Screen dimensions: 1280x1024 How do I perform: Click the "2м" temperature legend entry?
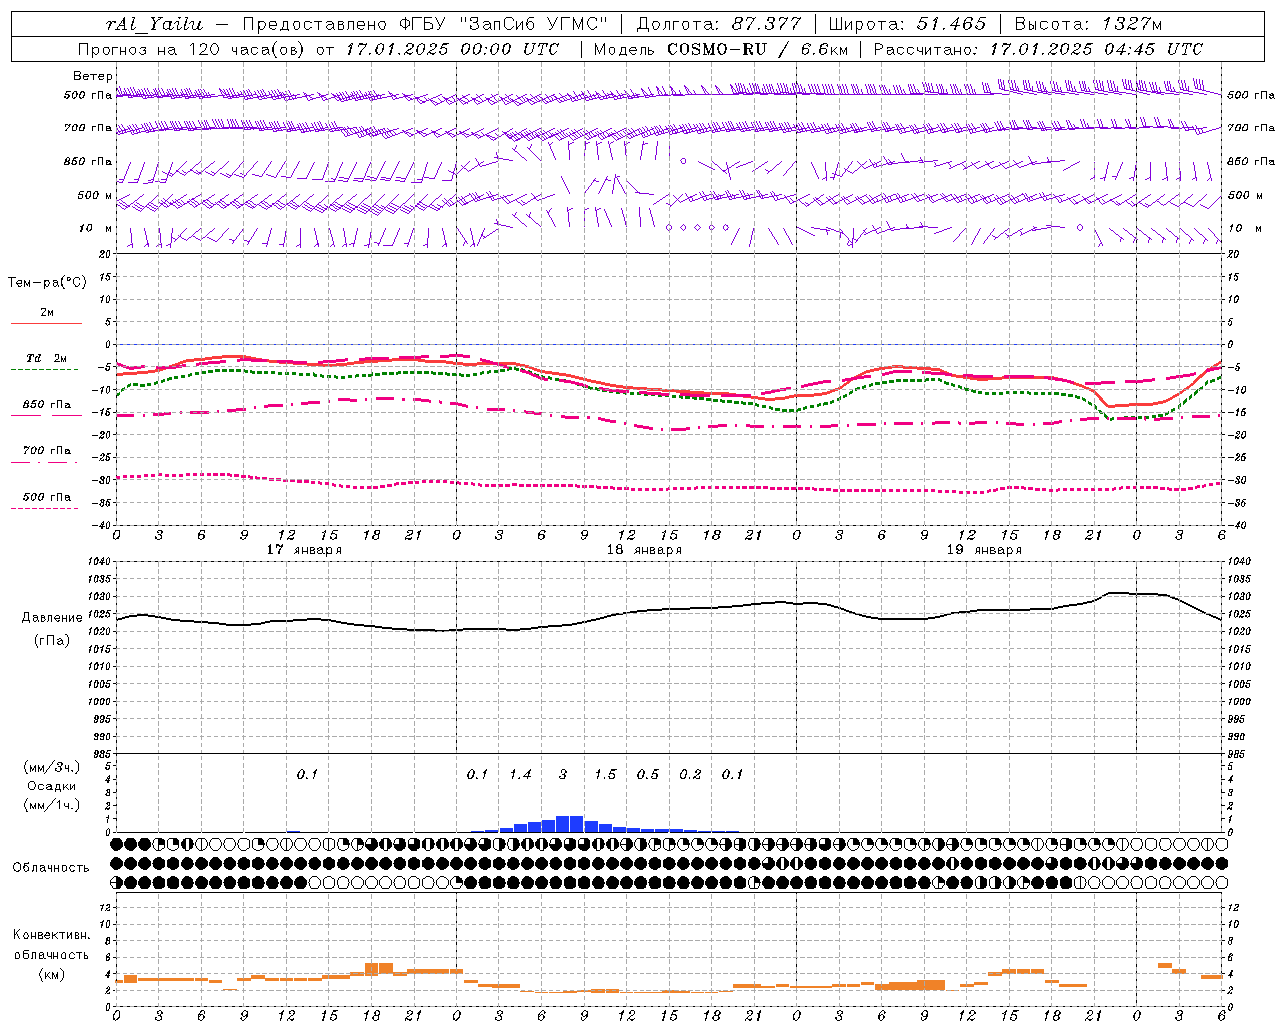point(47,313)
